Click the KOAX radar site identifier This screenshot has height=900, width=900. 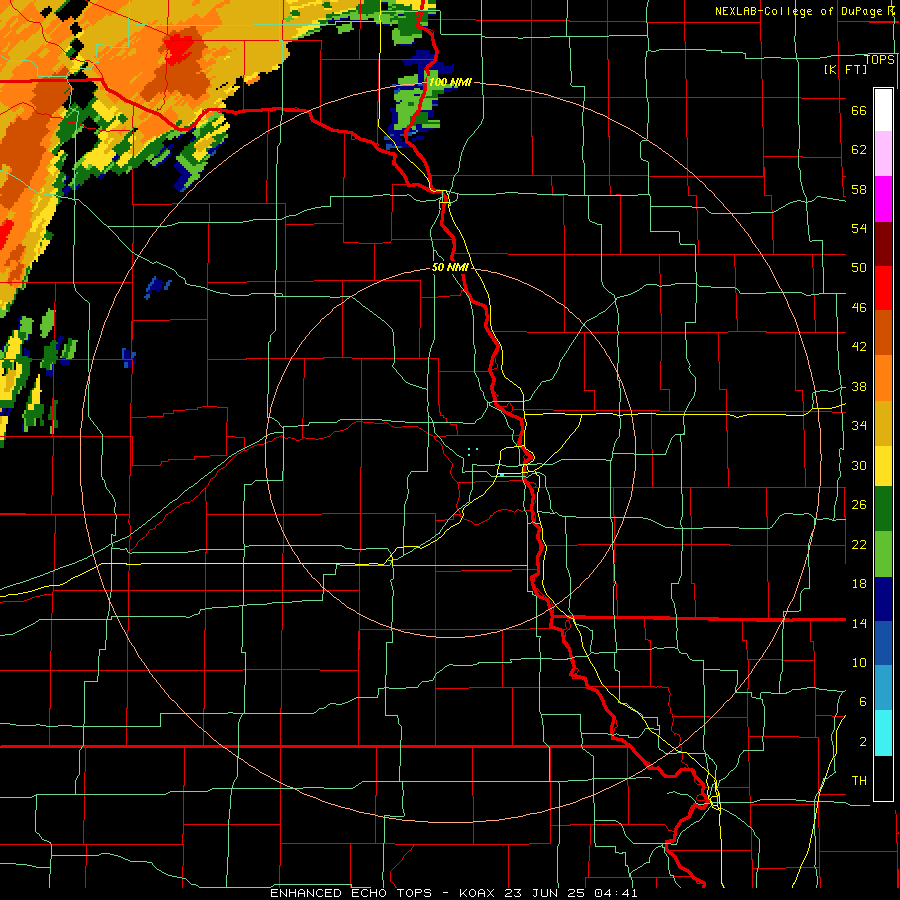point(476,893)
